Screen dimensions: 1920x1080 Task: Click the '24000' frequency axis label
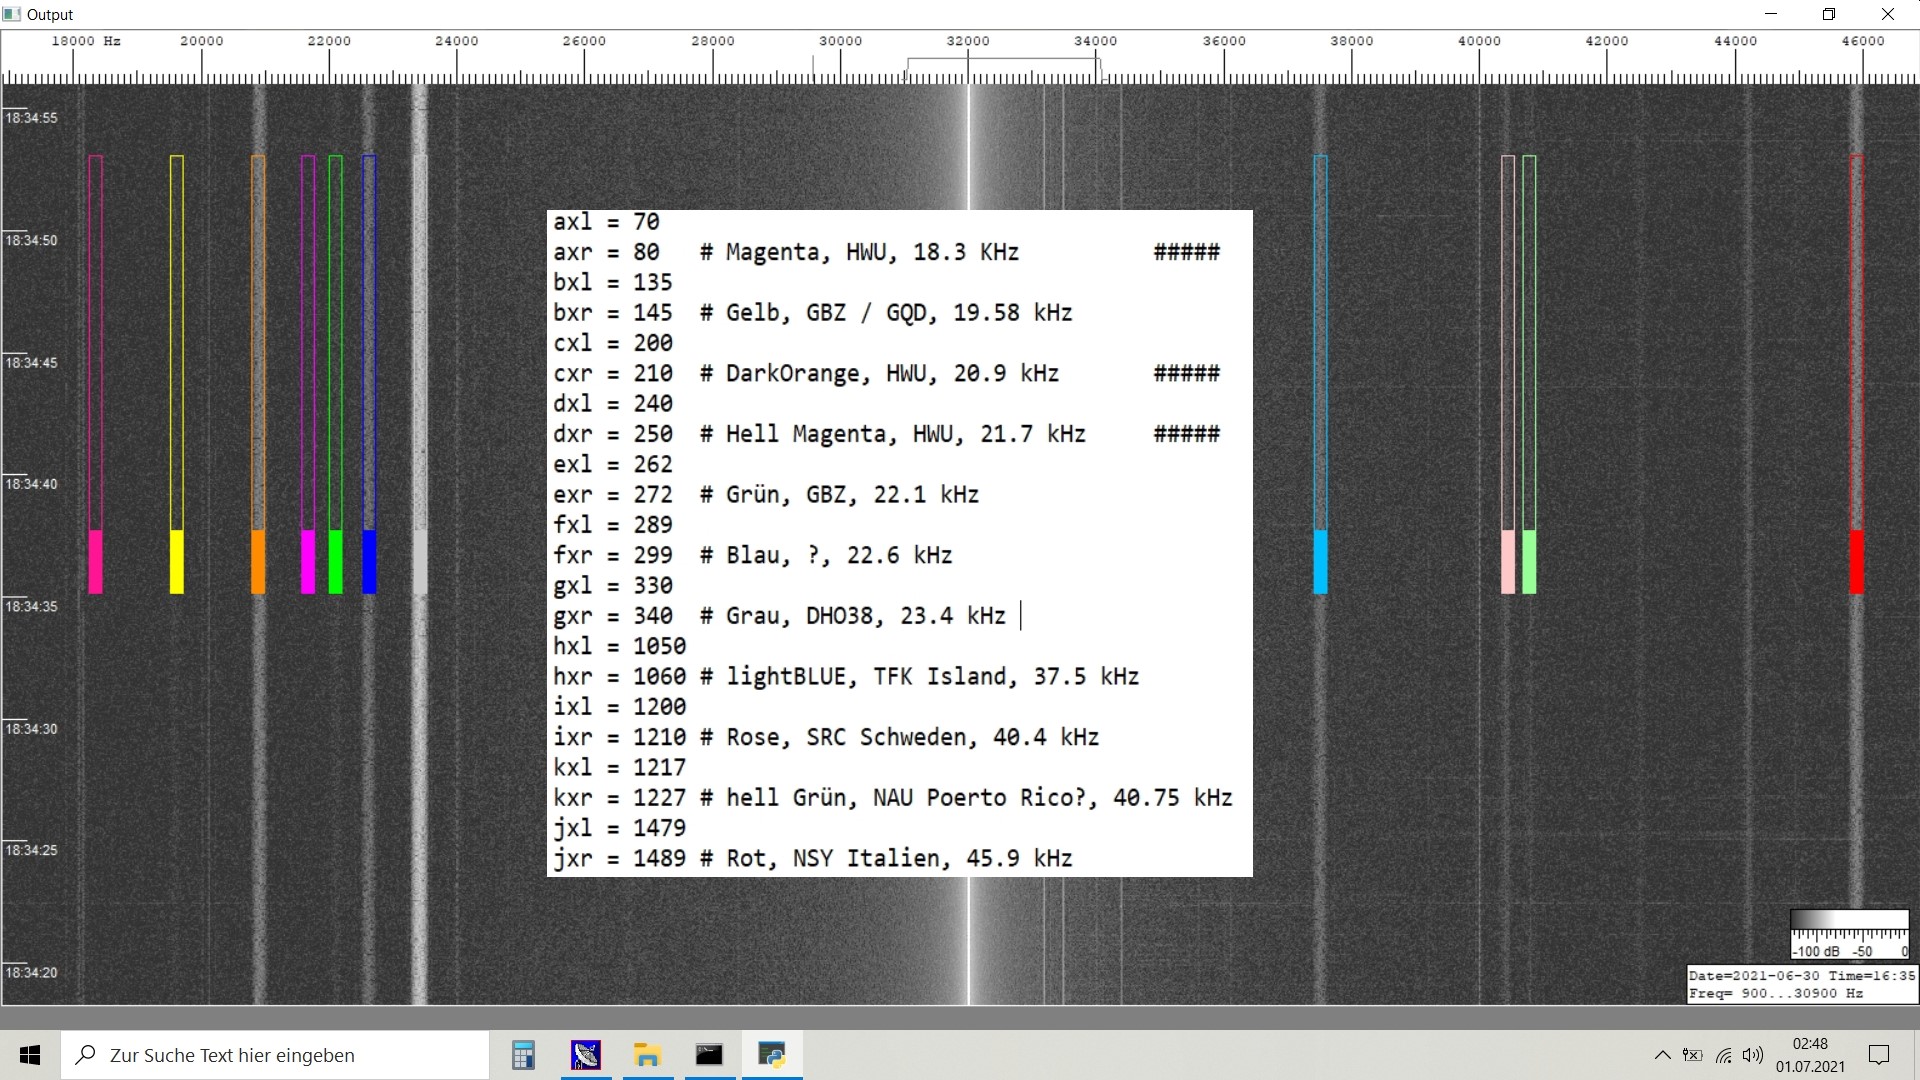457,41
